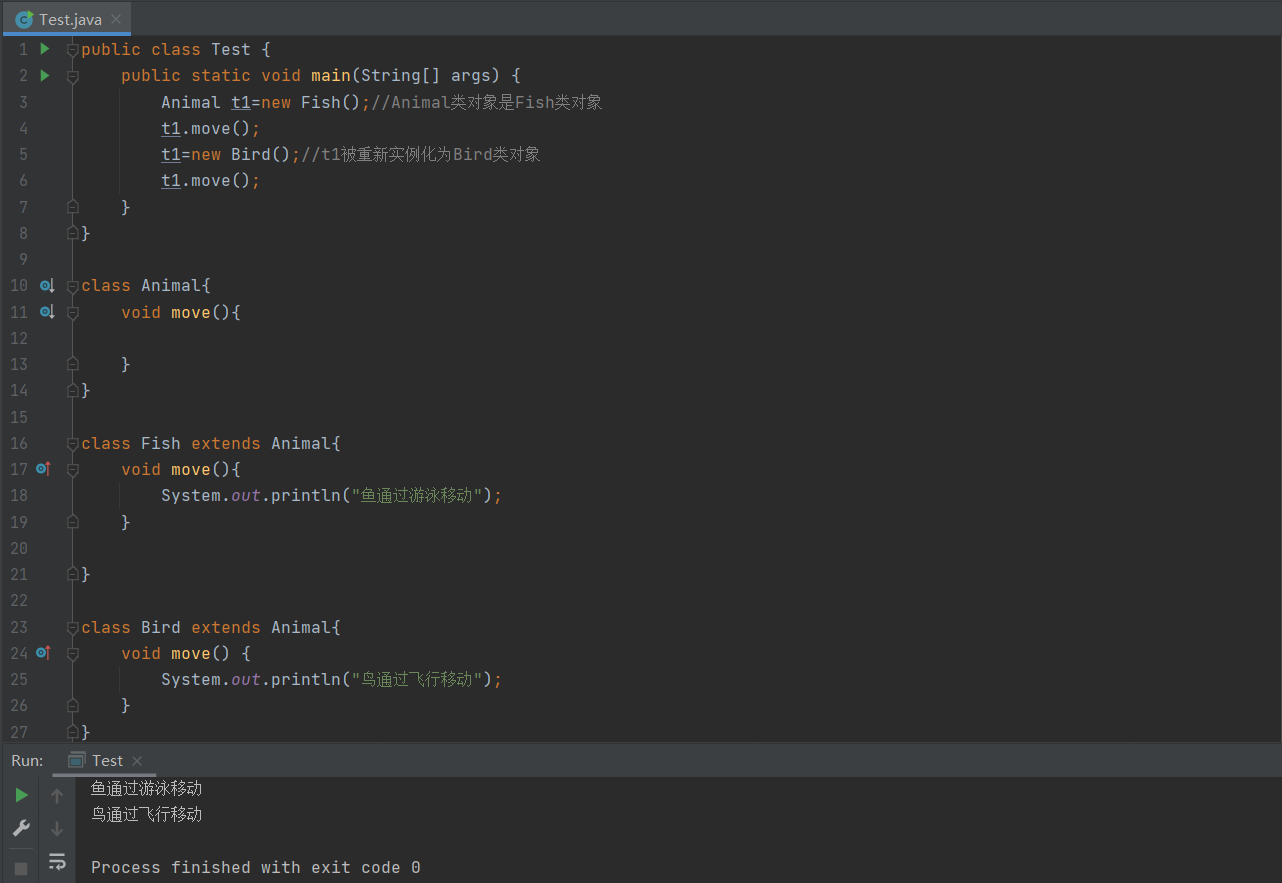This screenshot has width=1282, height=883.
Task: Click the fold end marker on line 19
Action: click(72, 522)
